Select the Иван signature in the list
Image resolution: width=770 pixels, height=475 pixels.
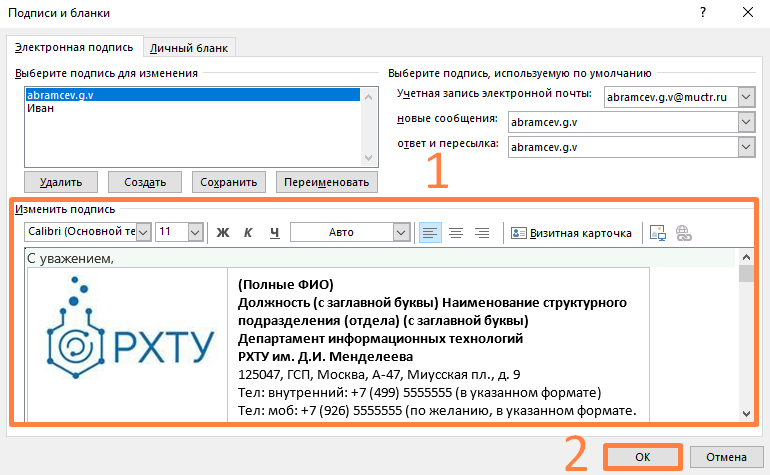[193, 108]
